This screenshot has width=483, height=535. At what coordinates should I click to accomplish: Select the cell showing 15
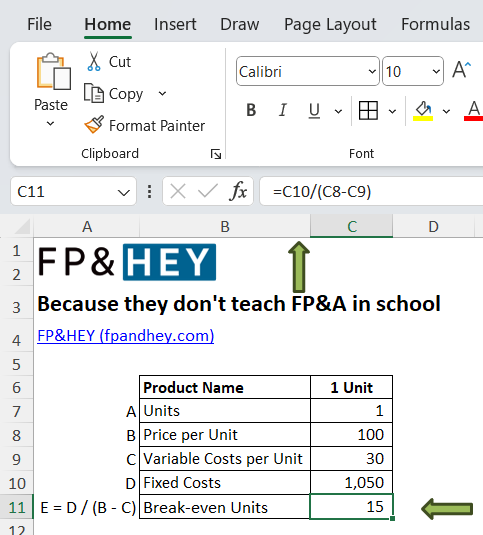coord(351,507)
